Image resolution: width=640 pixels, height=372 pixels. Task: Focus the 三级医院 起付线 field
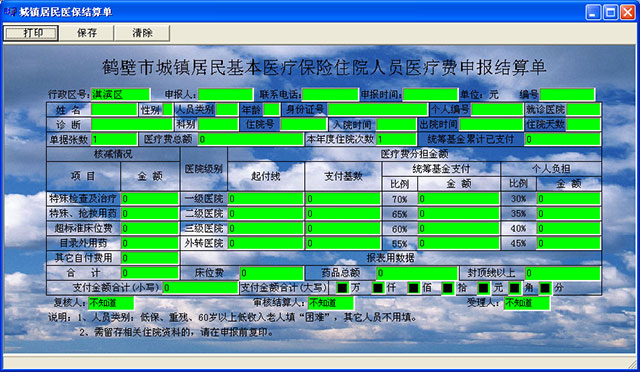266,228
